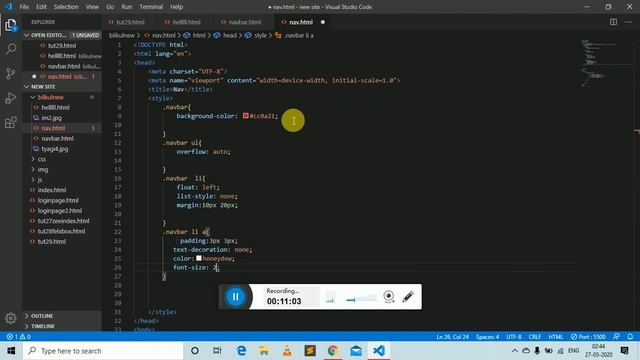Click the .navbar li a breadcrumb
This screenshot has height=360, width=640.
pyautogui.click(x=299, y=36)
